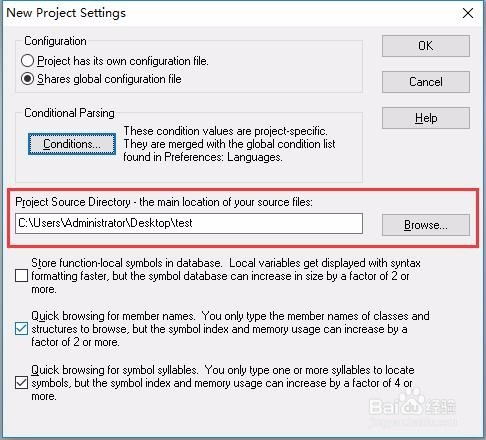Image resolution: width=486 pixels, height=440 pixels.
Task: Open the Conditions... dialog
Action: pos(72,144)
